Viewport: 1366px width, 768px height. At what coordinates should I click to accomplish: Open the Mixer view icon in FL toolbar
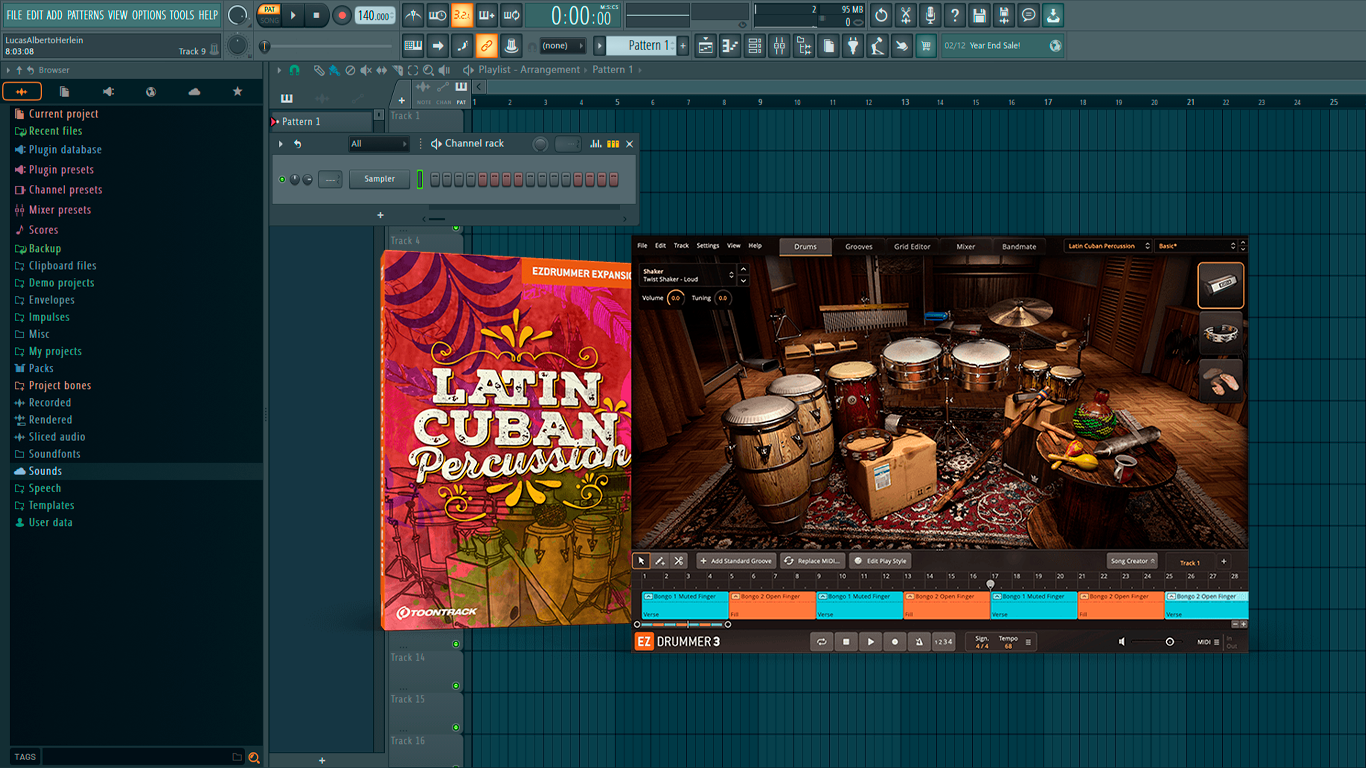pyautogui.click(x=779, y=45)
